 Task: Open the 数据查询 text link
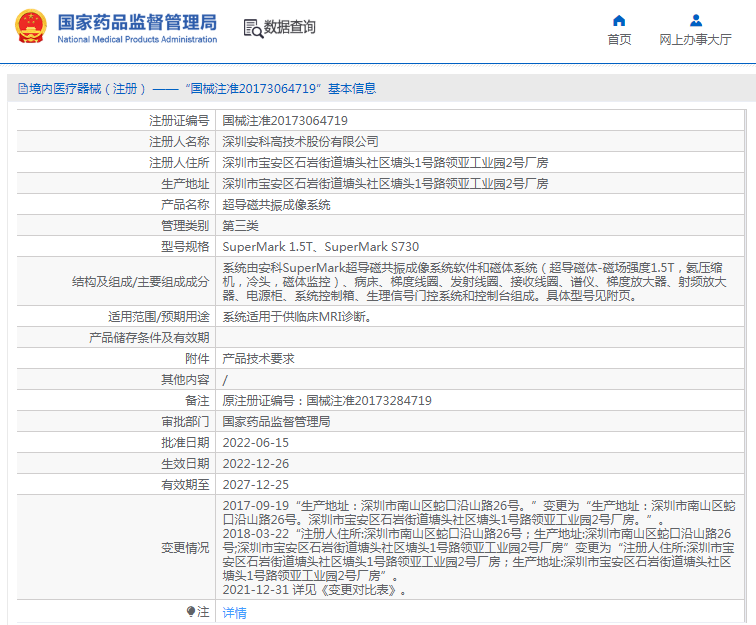[290, 28]
